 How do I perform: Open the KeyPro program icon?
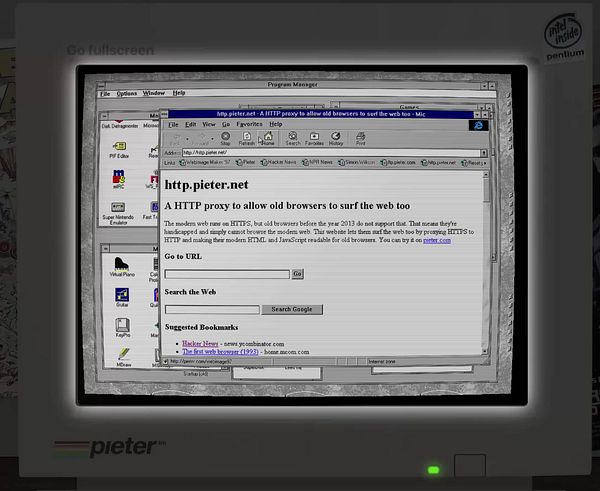pyautogui.click(x=122, y=328)
